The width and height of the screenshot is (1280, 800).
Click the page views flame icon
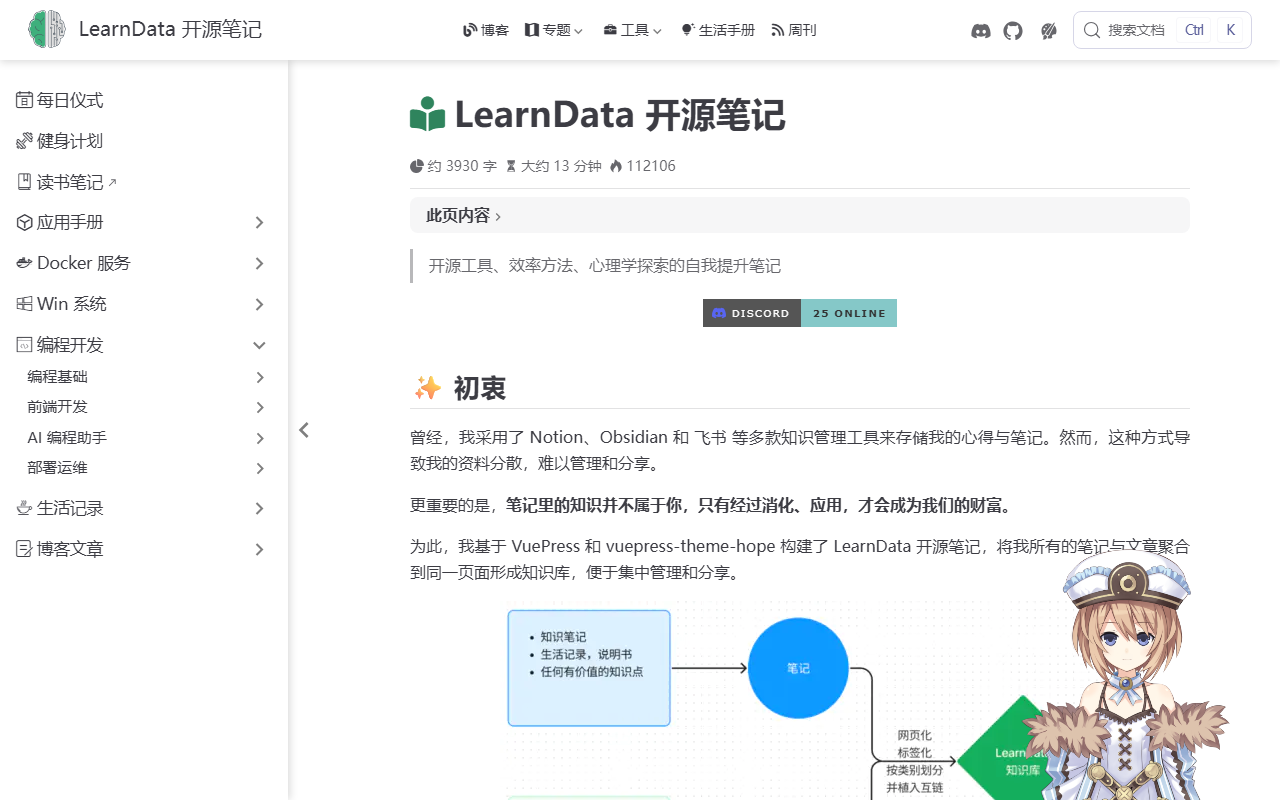(616, 166)
